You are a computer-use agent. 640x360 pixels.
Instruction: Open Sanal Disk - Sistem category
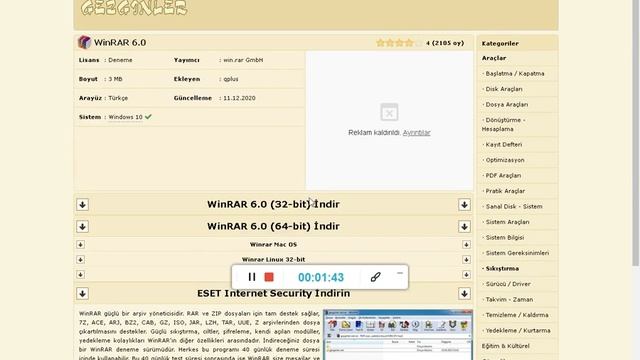[x=514, y=207]
